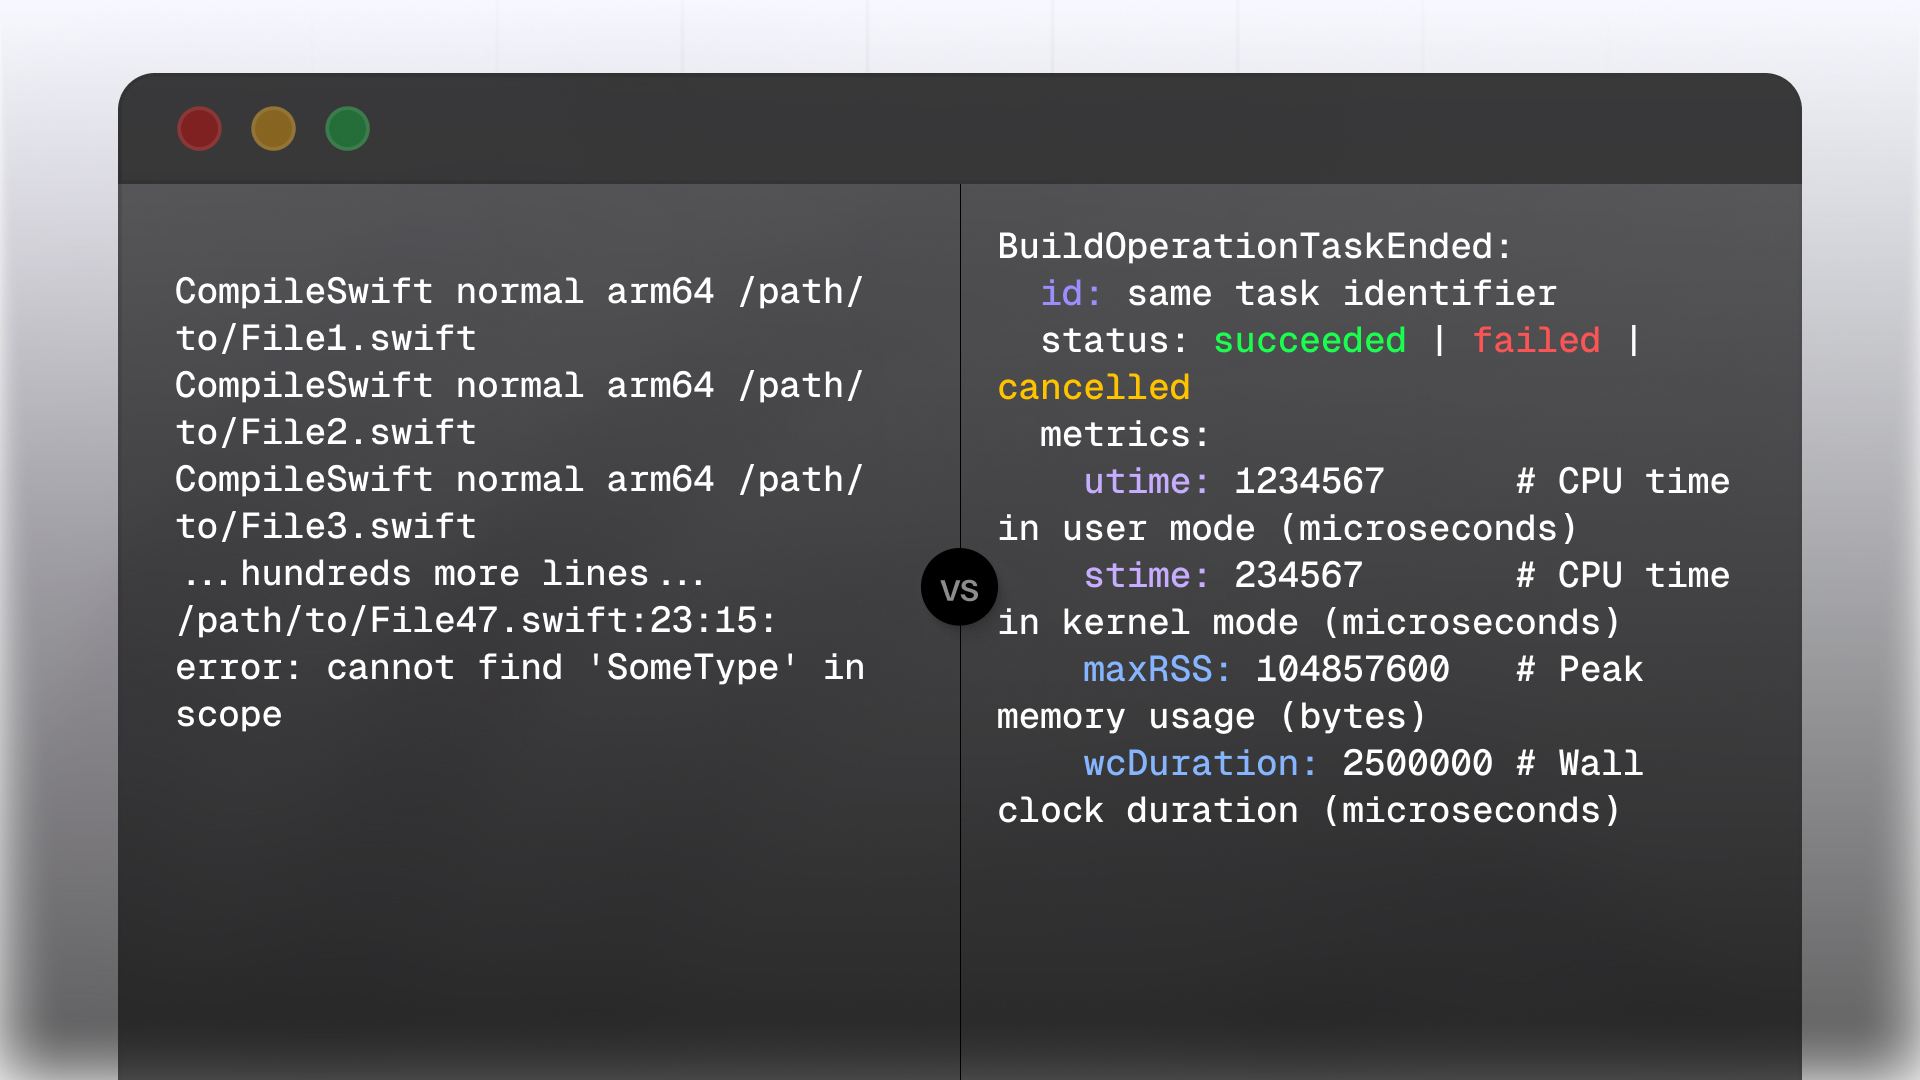Click the metrics: label
Image resolution: width=1920 pixels, height=1080 pixels.
click(1124, 435)
